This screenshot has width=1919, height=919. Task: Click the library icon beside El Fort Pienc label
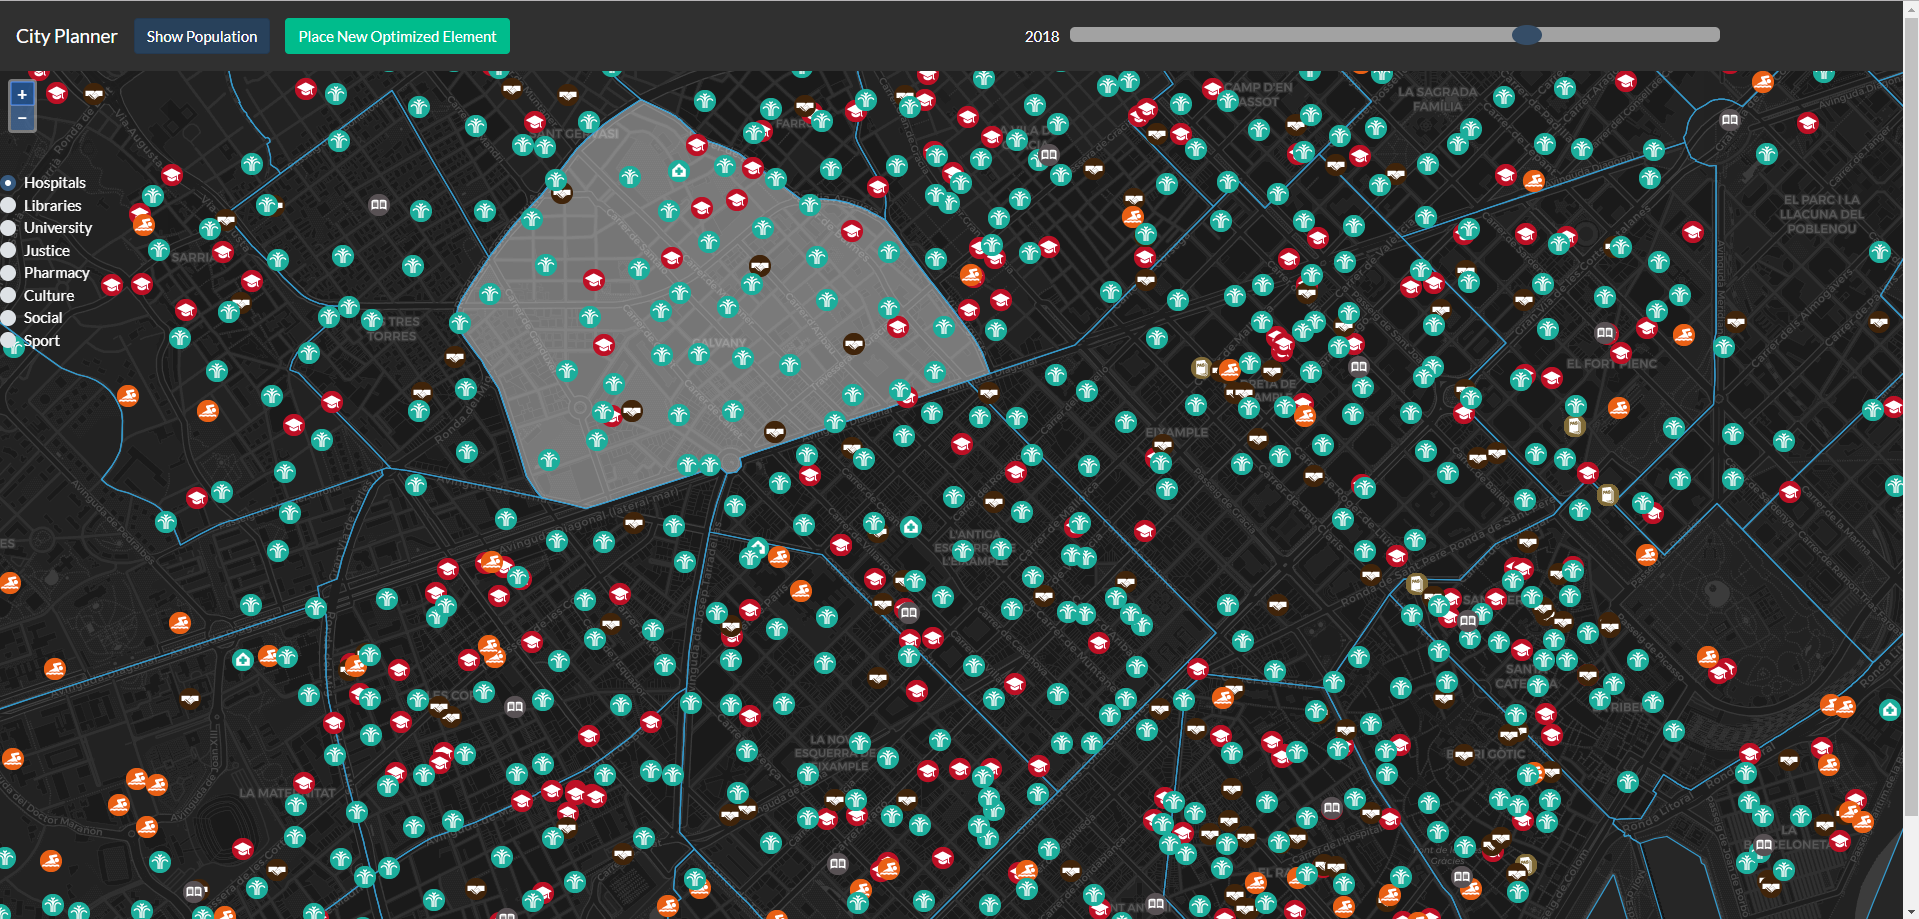click(x=1605, y=333)
